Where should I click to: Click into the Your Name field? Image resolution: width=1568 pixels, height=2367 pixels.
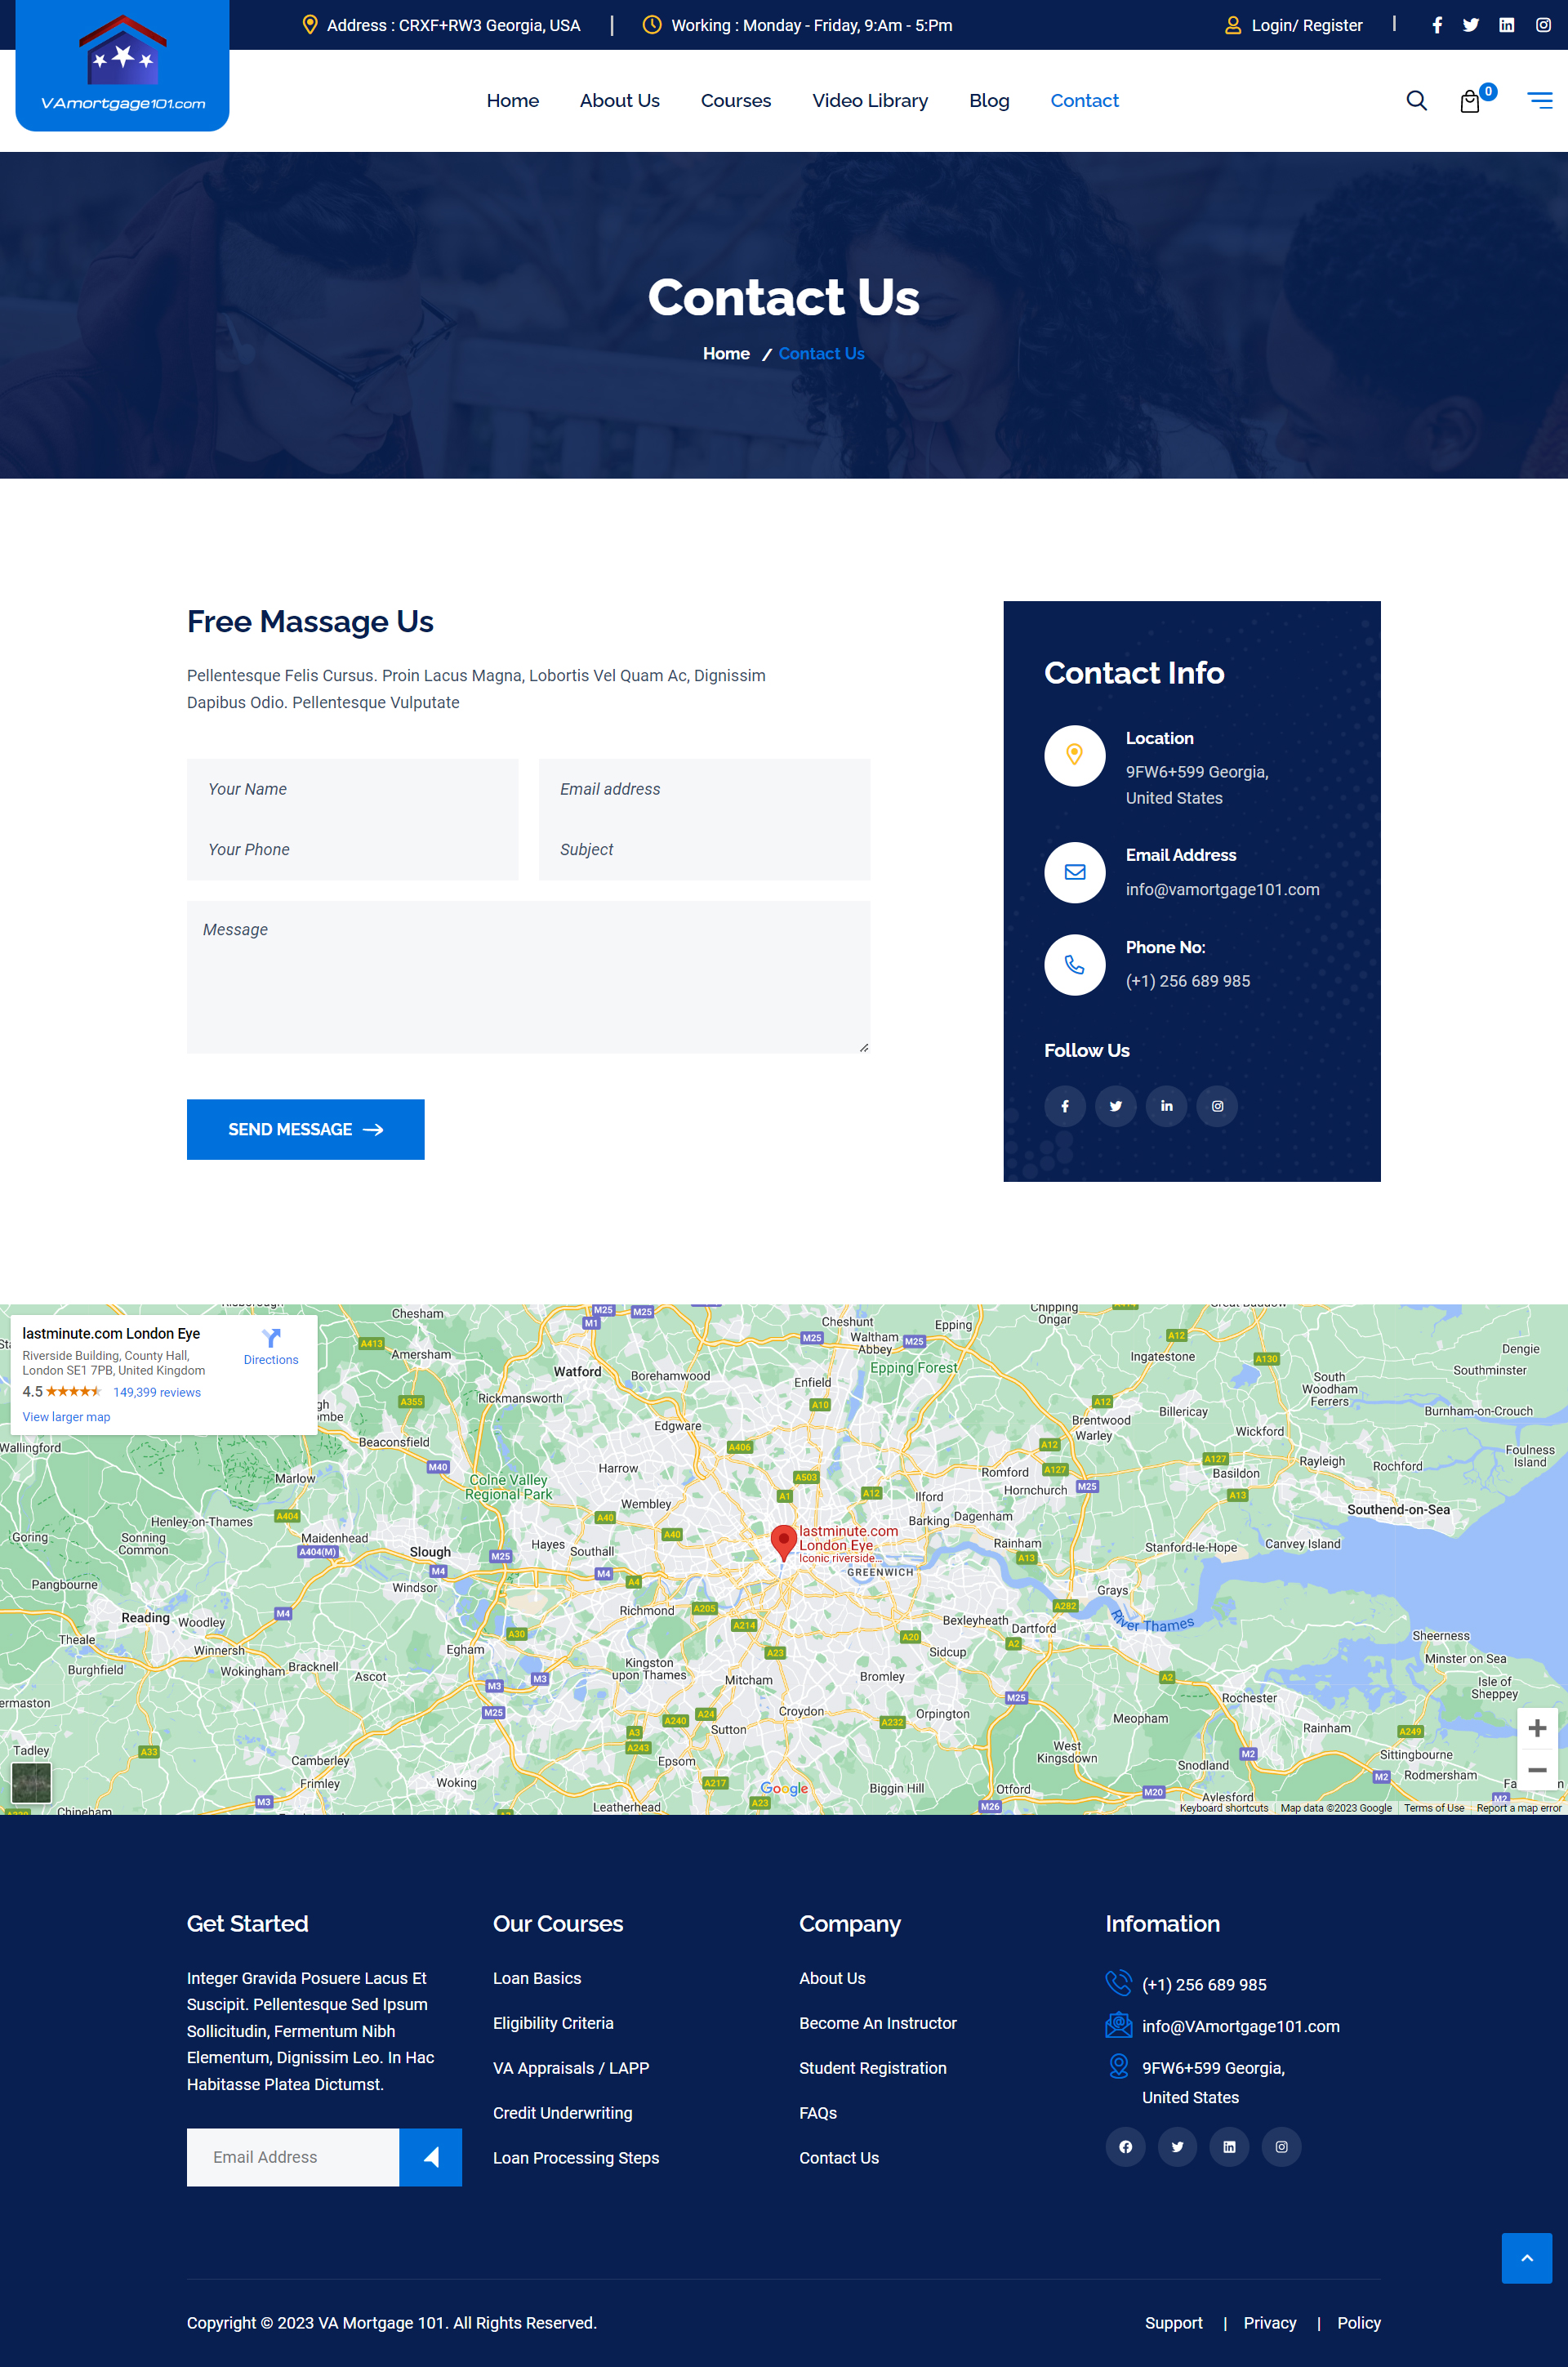point(352,789)
